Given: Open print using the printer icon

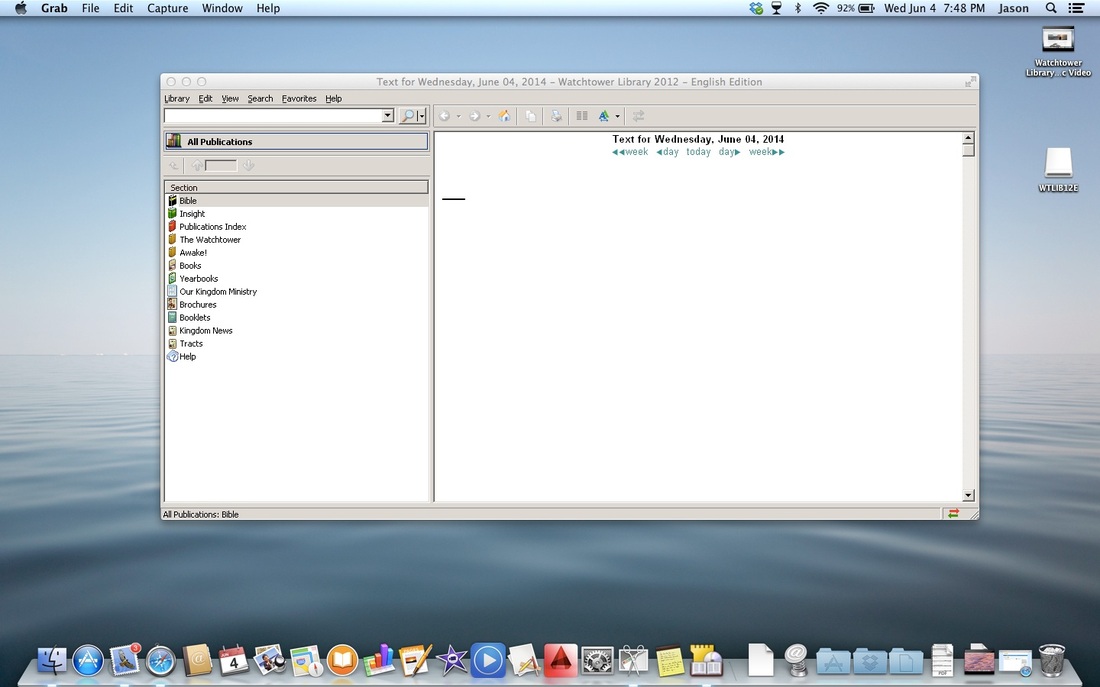Looking at the screenshot, I should click(x=557, y=116).
